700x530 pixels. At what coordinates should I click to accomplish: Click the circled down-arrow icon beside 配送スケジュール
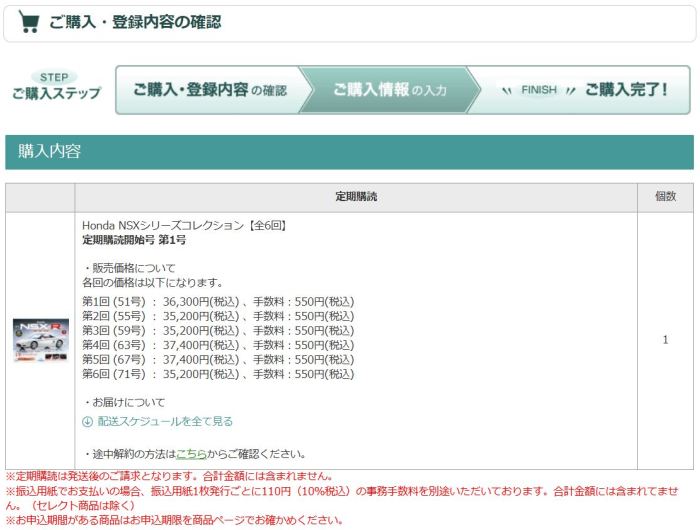pyautogui.click(x=87, y=422)
